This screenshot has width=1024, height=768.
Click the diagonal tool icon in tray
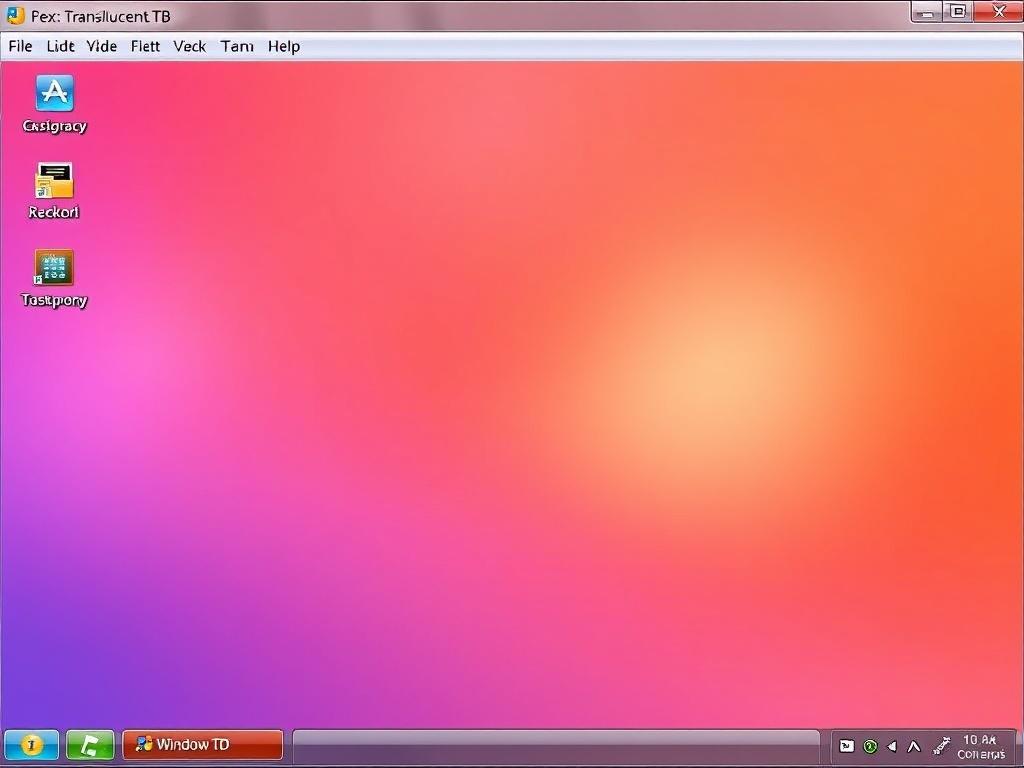click(940, 746)
